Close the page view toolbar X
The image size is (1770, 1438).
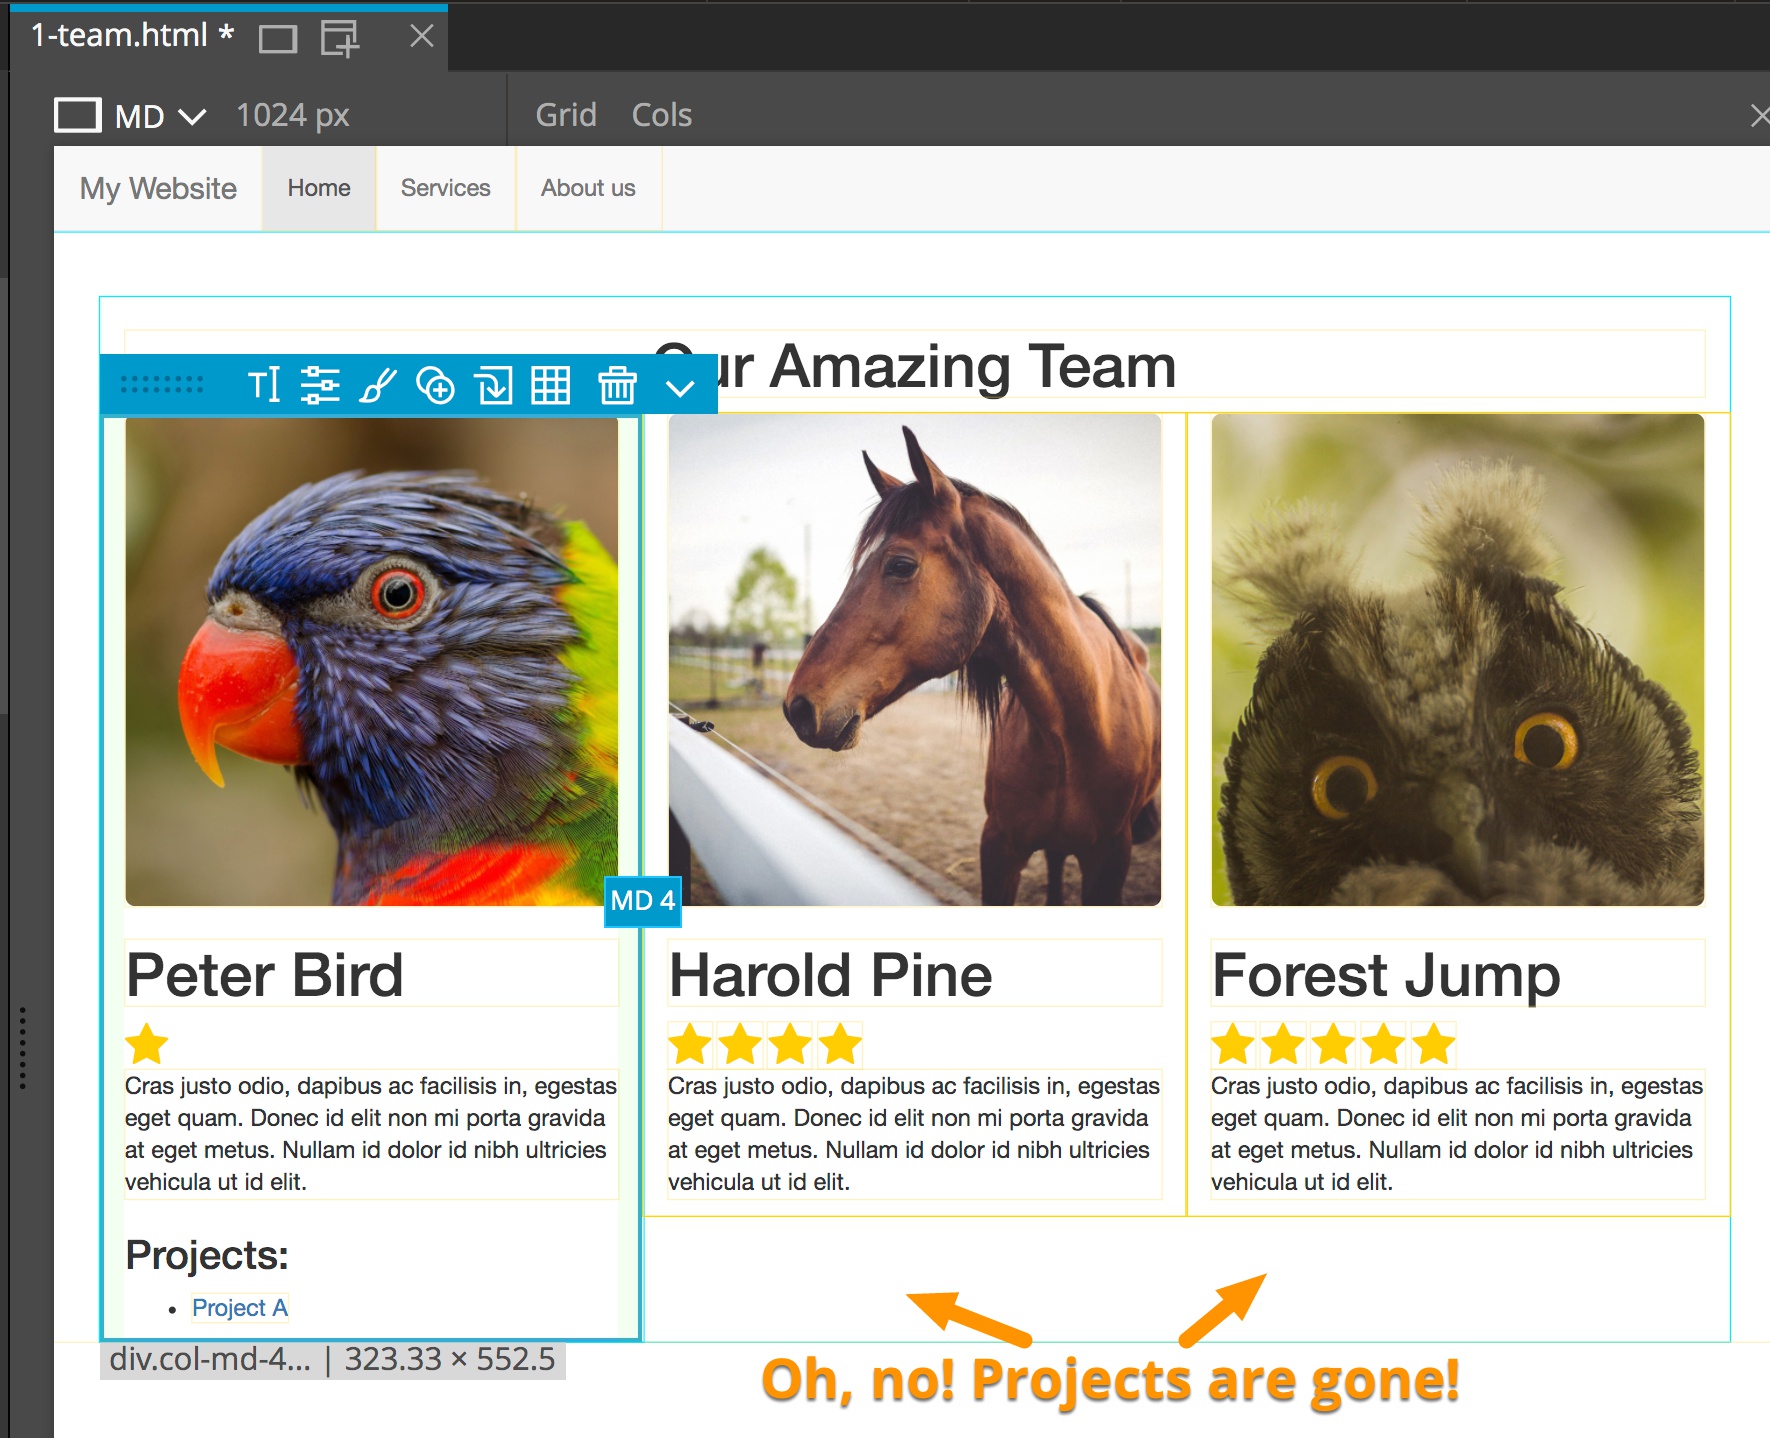(1760, 116)
